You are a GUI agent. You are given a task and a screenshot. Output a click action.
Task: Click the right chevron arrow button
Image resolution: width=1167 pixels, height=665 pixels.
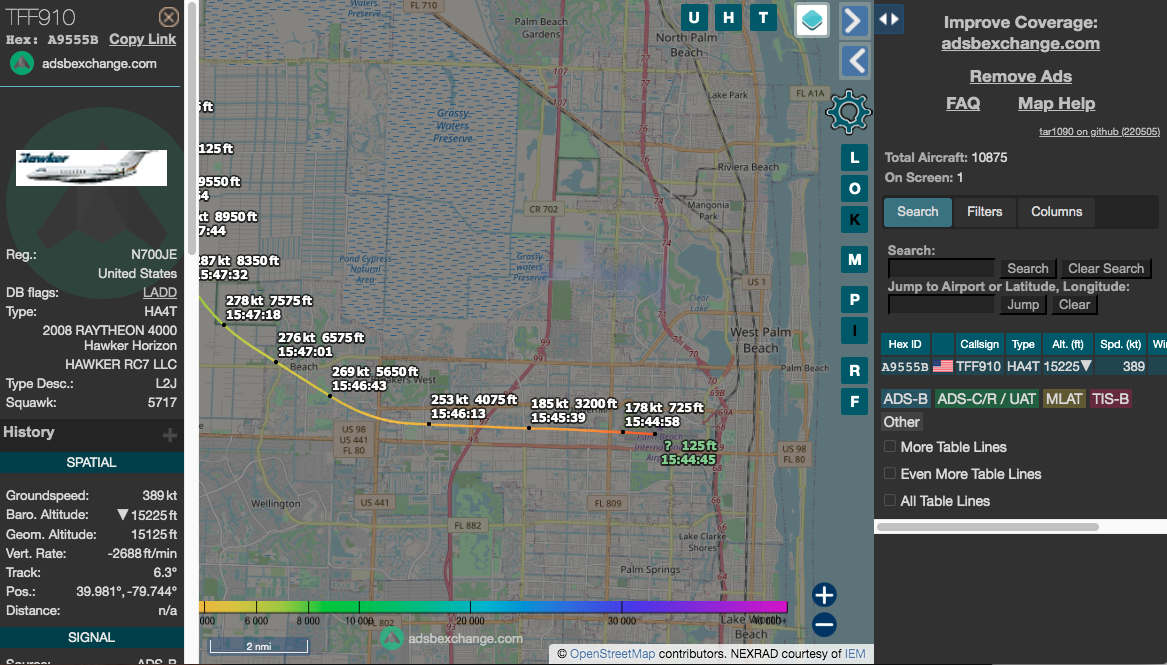pos(855,21)
